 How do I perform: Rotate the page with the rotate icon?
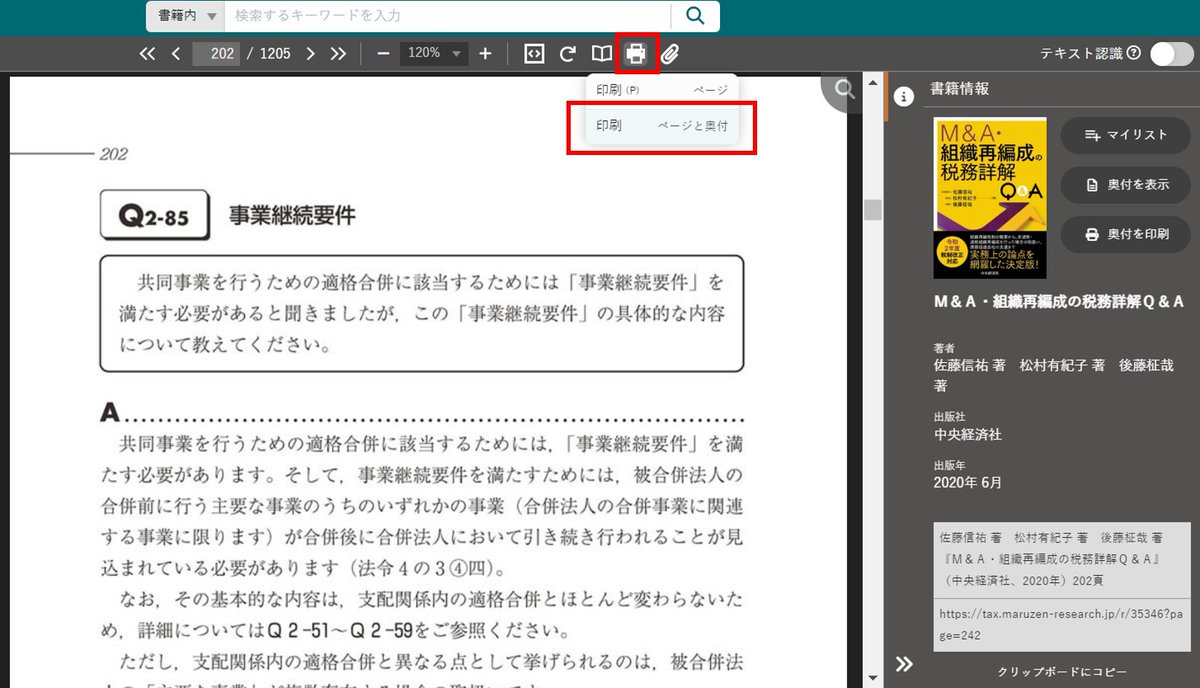tap(566, 53)
